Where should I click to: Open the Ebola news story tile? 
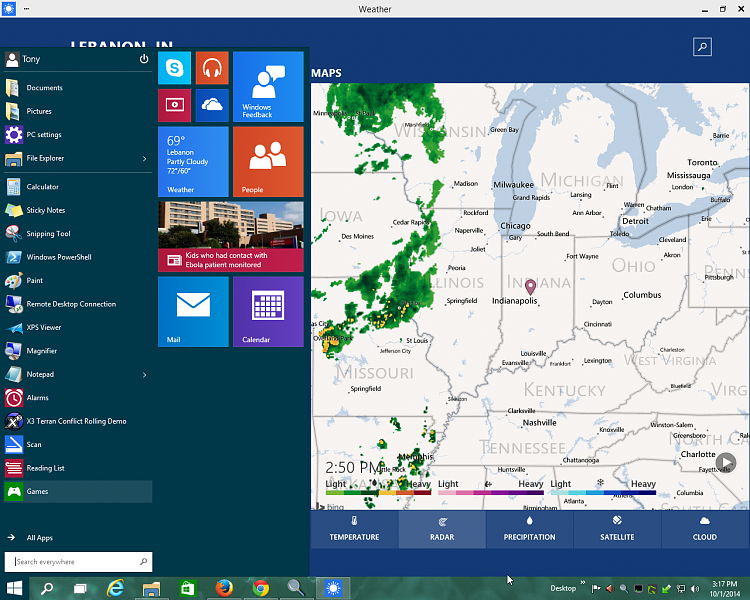coord(231,237)
